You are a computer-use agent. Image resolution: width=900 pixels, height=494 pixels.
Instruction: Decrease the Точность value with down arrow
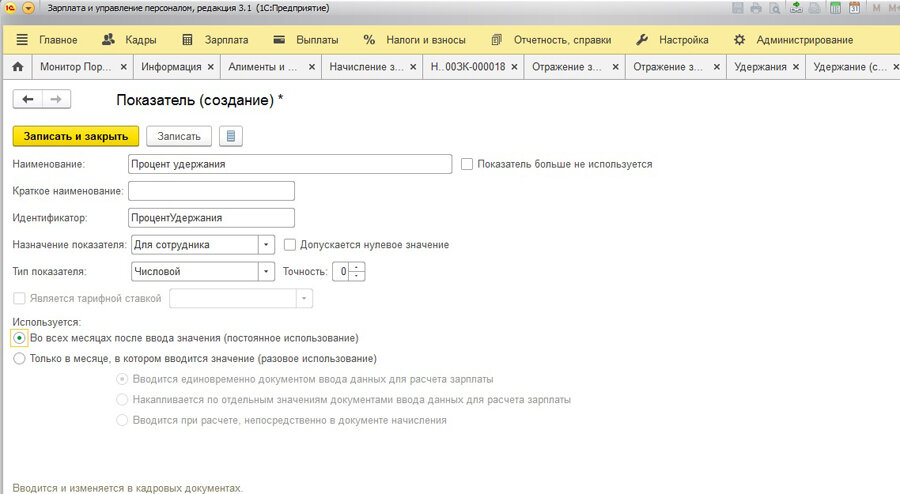tap(357, 276)
